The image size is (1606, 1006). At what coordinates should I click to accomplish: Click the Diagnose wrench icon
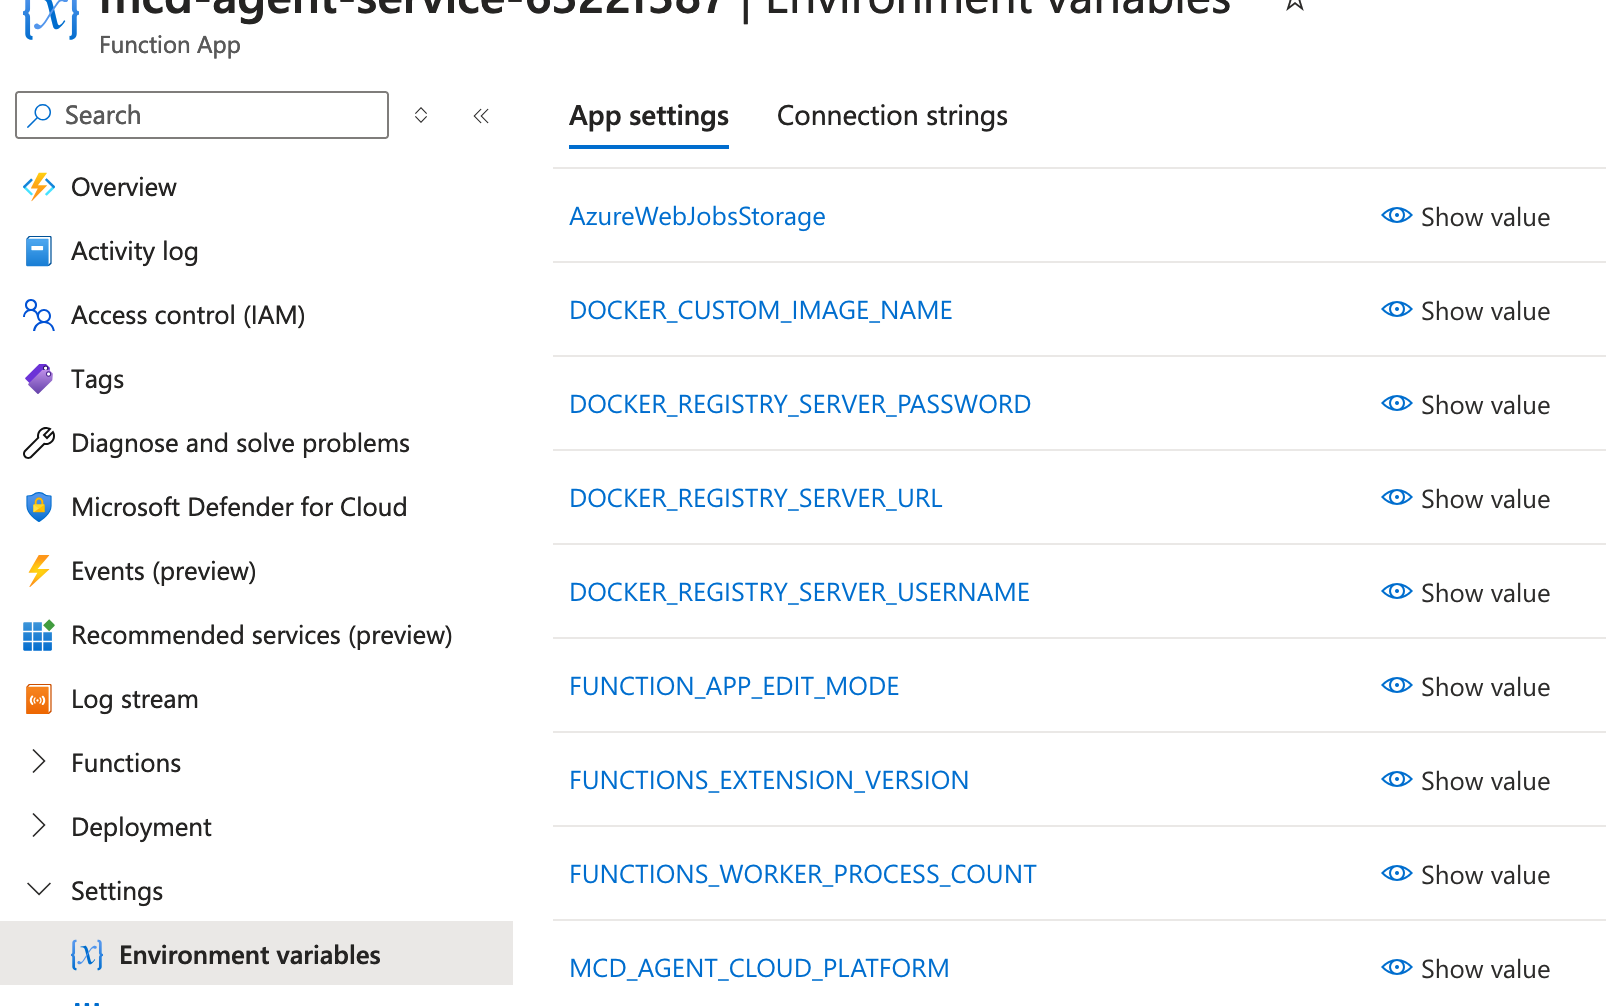tap(39, 443)
